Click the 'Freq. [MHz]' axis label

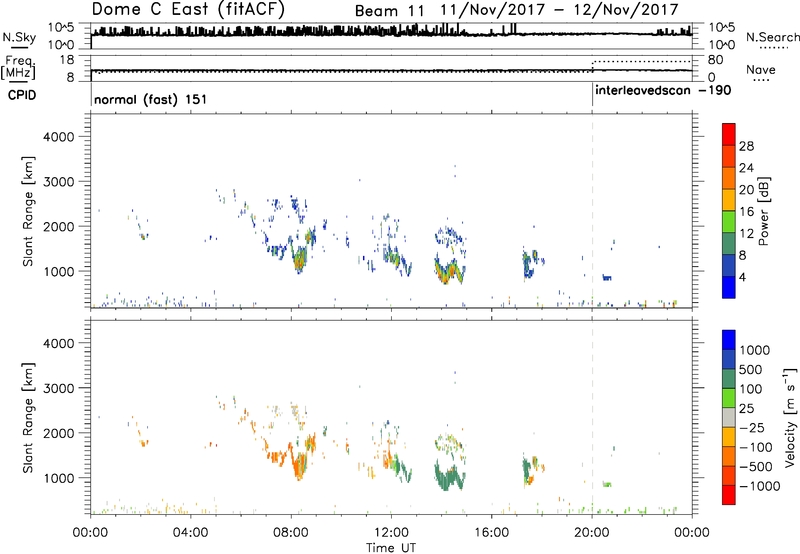[18, 67]
